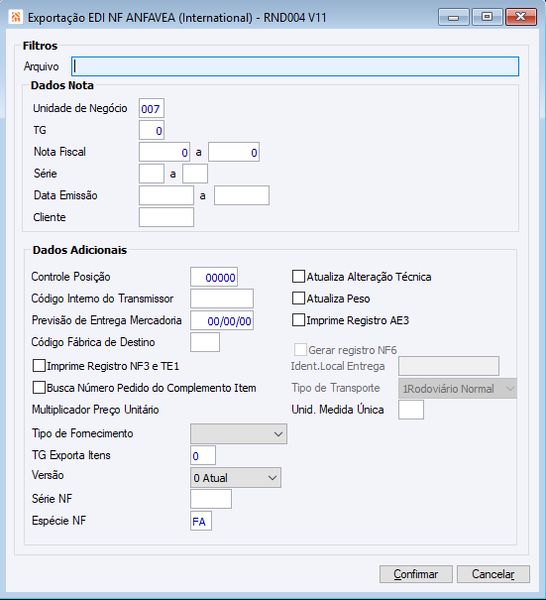Toggle the Atualiza Peso checkbox
The width and height of the screenshot is (546, 600).
click(x=298, y=298)
